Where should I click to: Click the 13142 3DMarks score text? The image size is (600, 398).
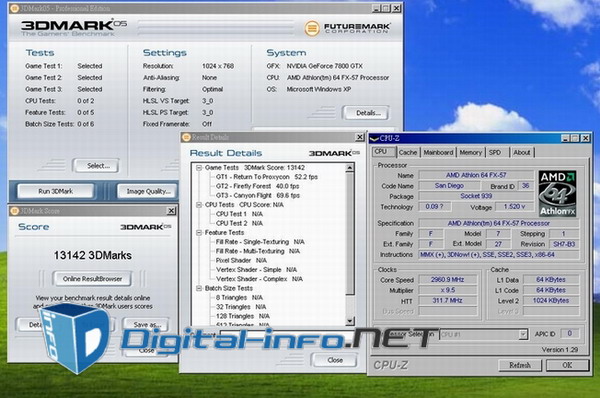coord(93,255)
